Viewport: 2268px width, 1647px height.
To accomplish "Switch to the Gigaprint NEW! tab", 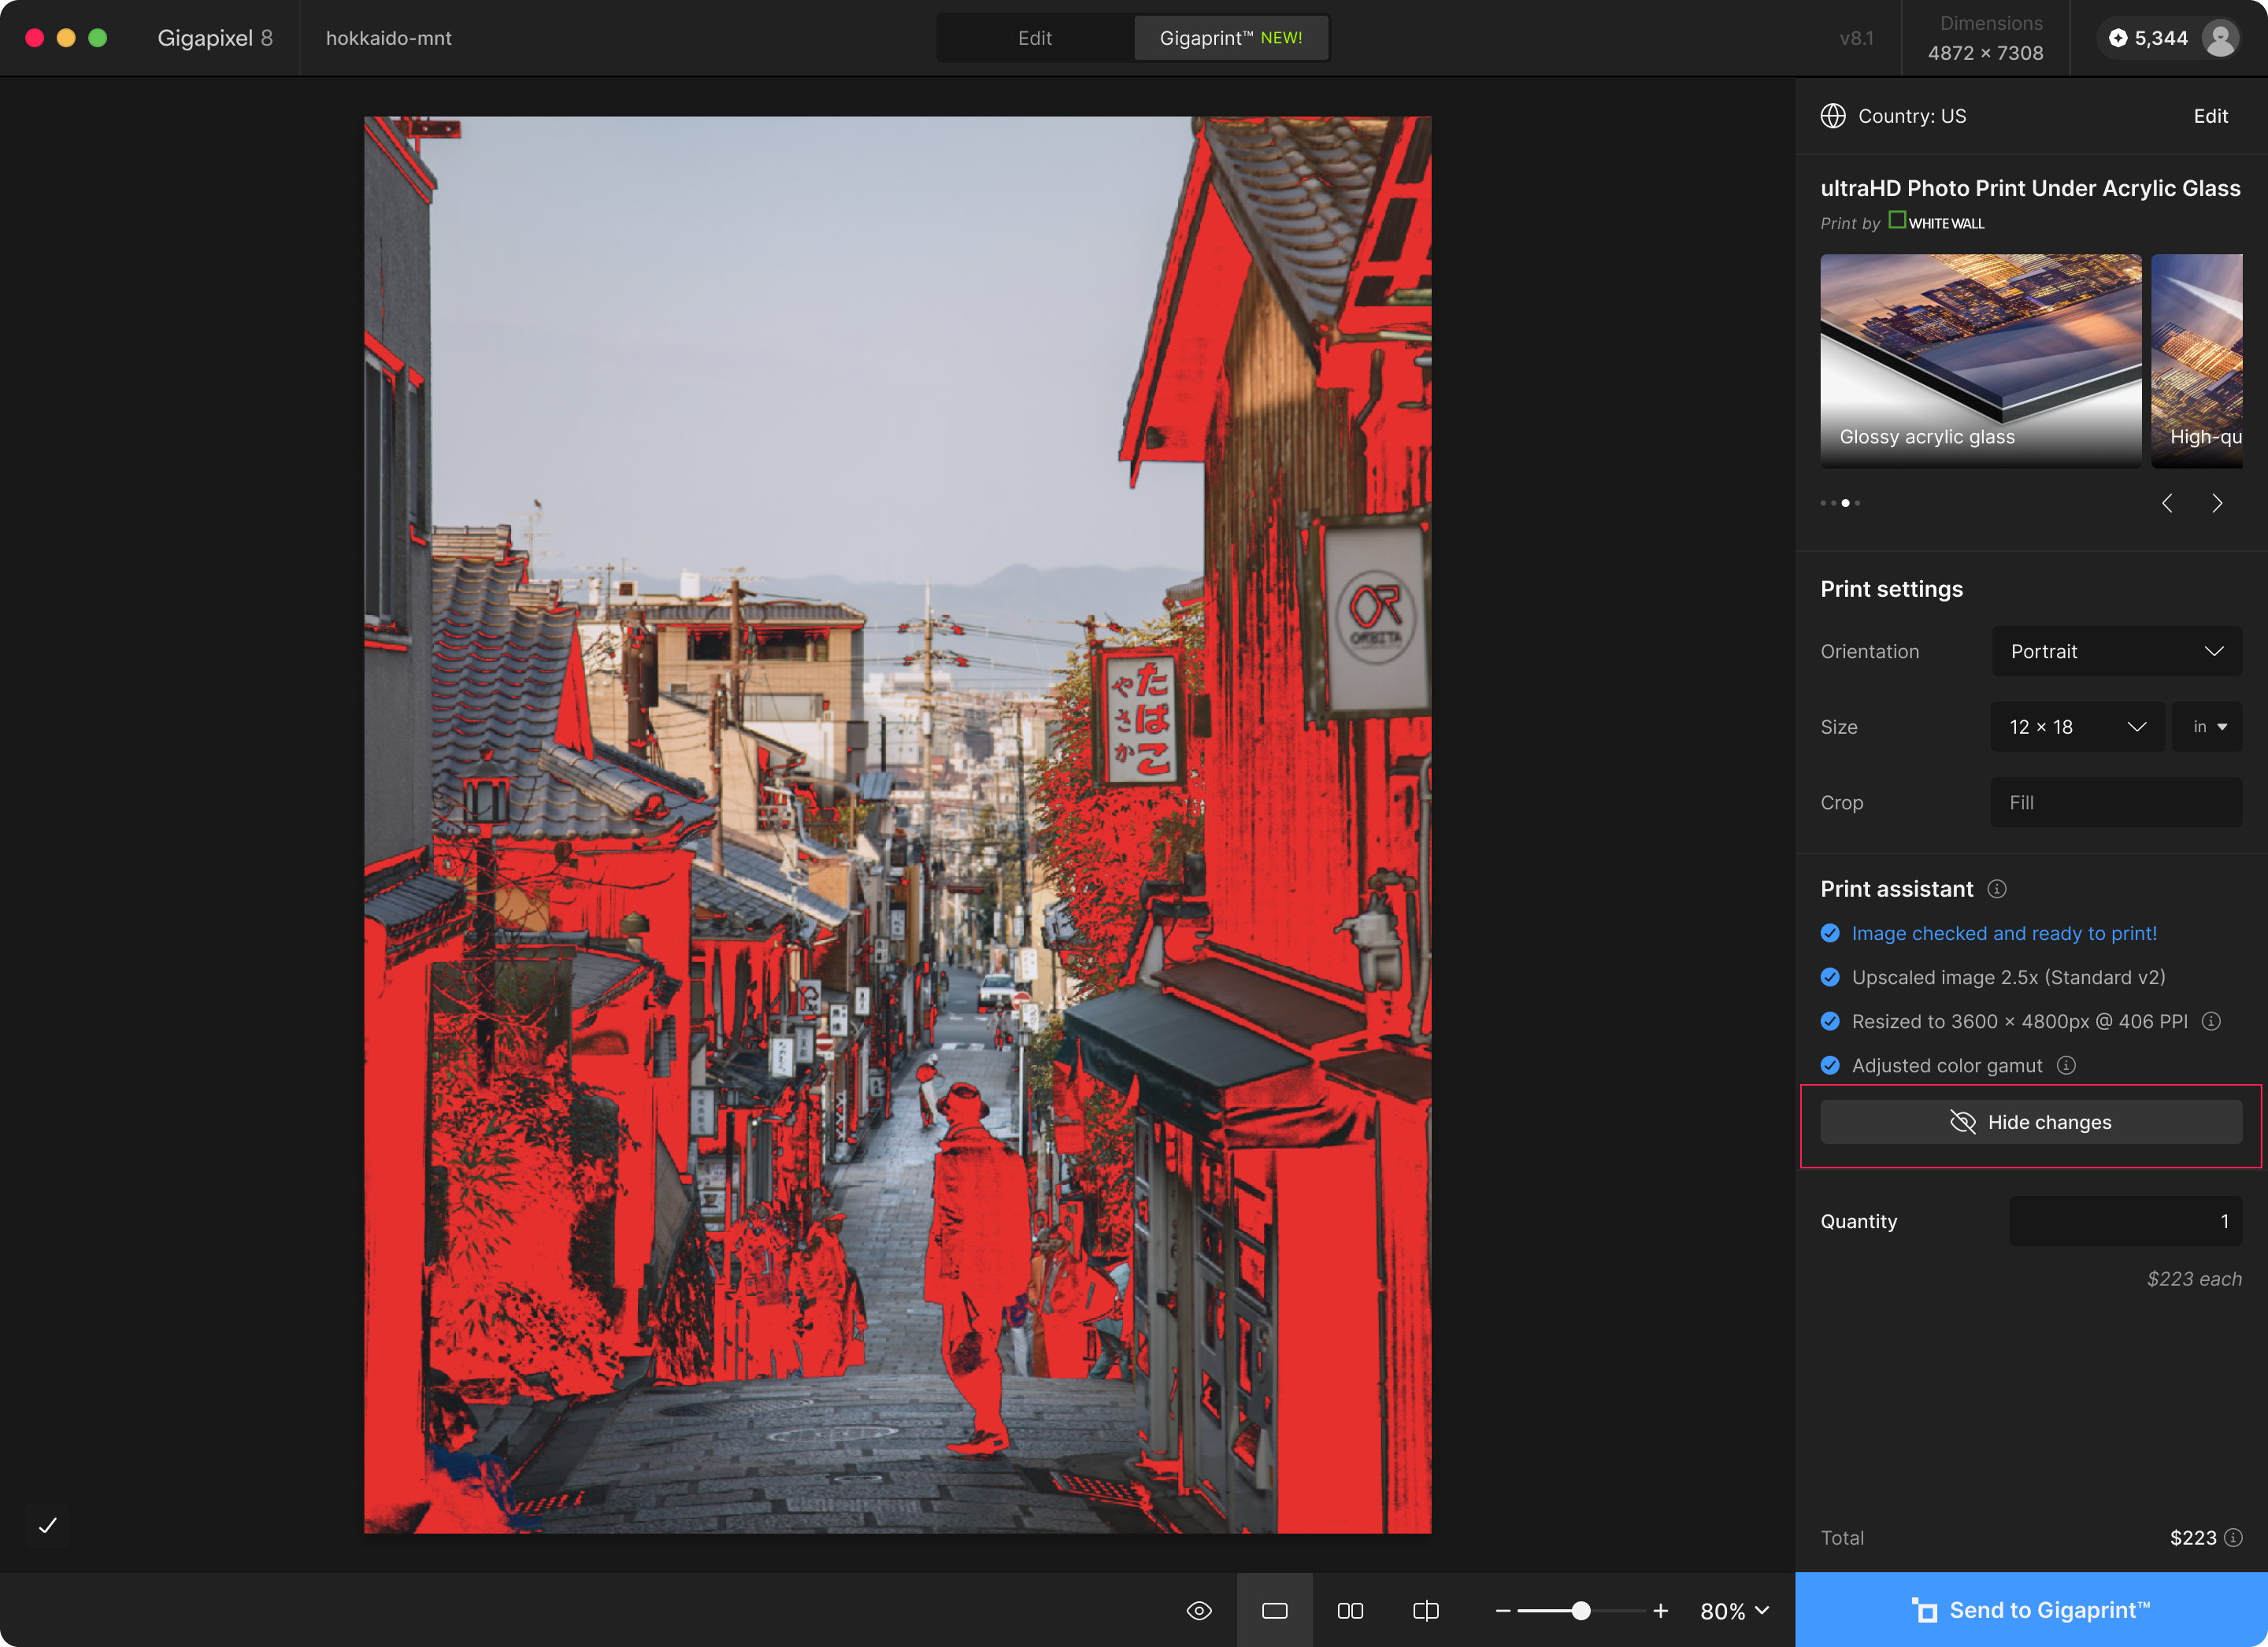I will point(1231,38).
